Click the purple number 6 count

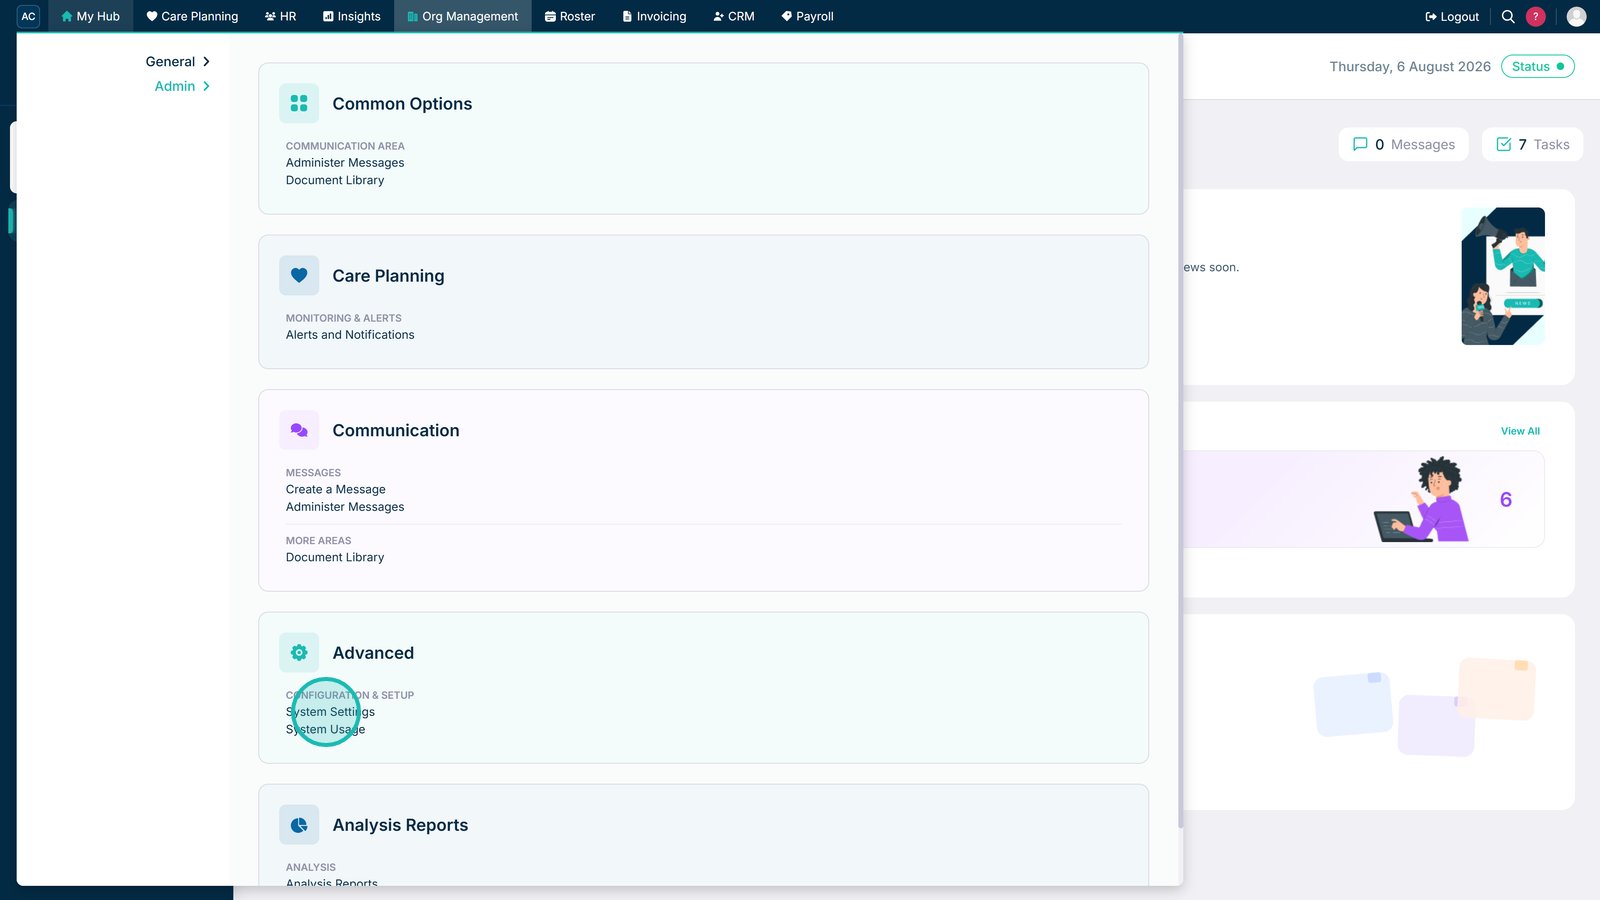pos(1506,499)
